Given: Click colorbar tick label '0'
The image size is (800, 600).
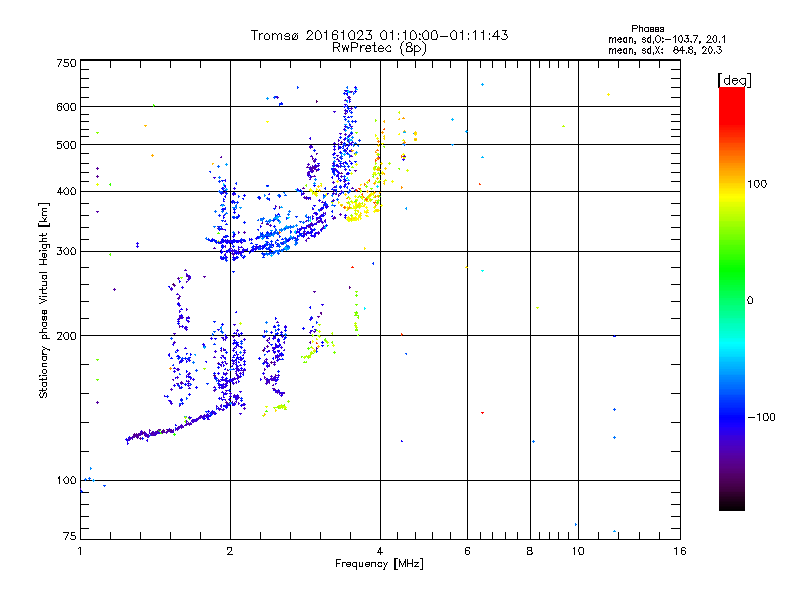Looking at the screenshot, I should pos(750,301).
